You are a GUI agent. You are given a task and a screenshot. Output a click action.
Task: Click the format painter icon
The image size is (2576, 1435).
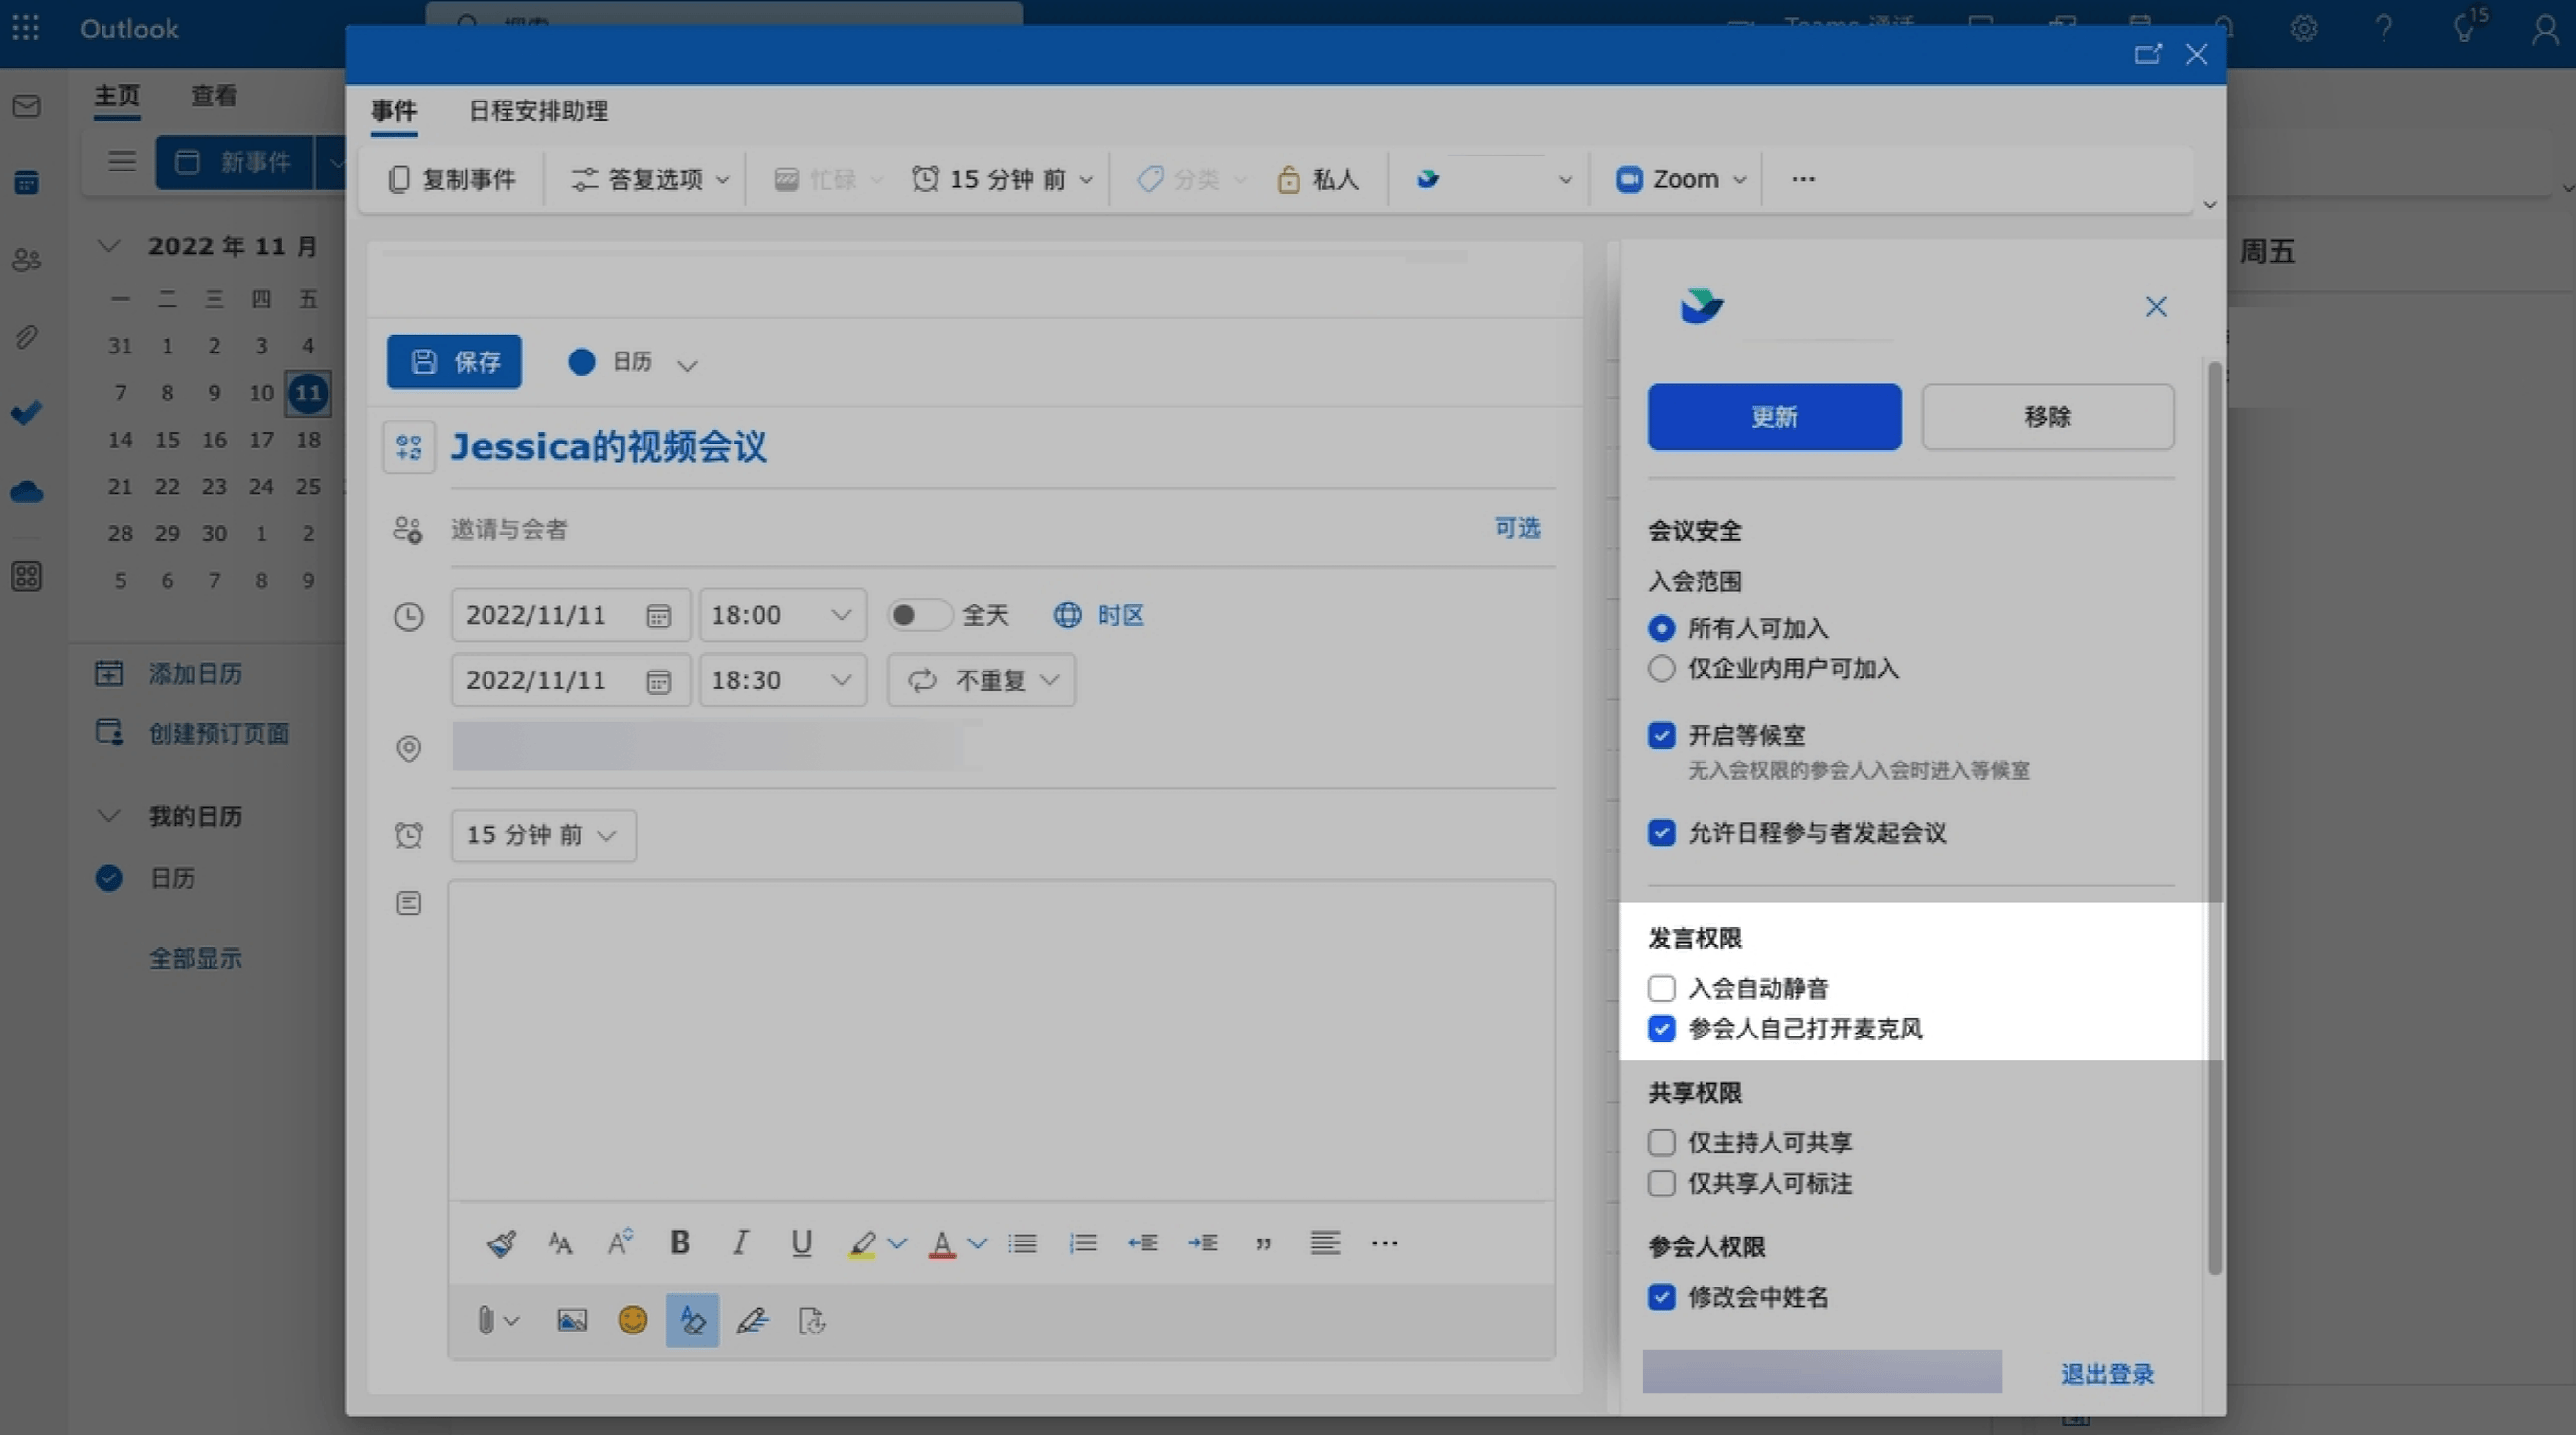click(x=501, y=1243)
